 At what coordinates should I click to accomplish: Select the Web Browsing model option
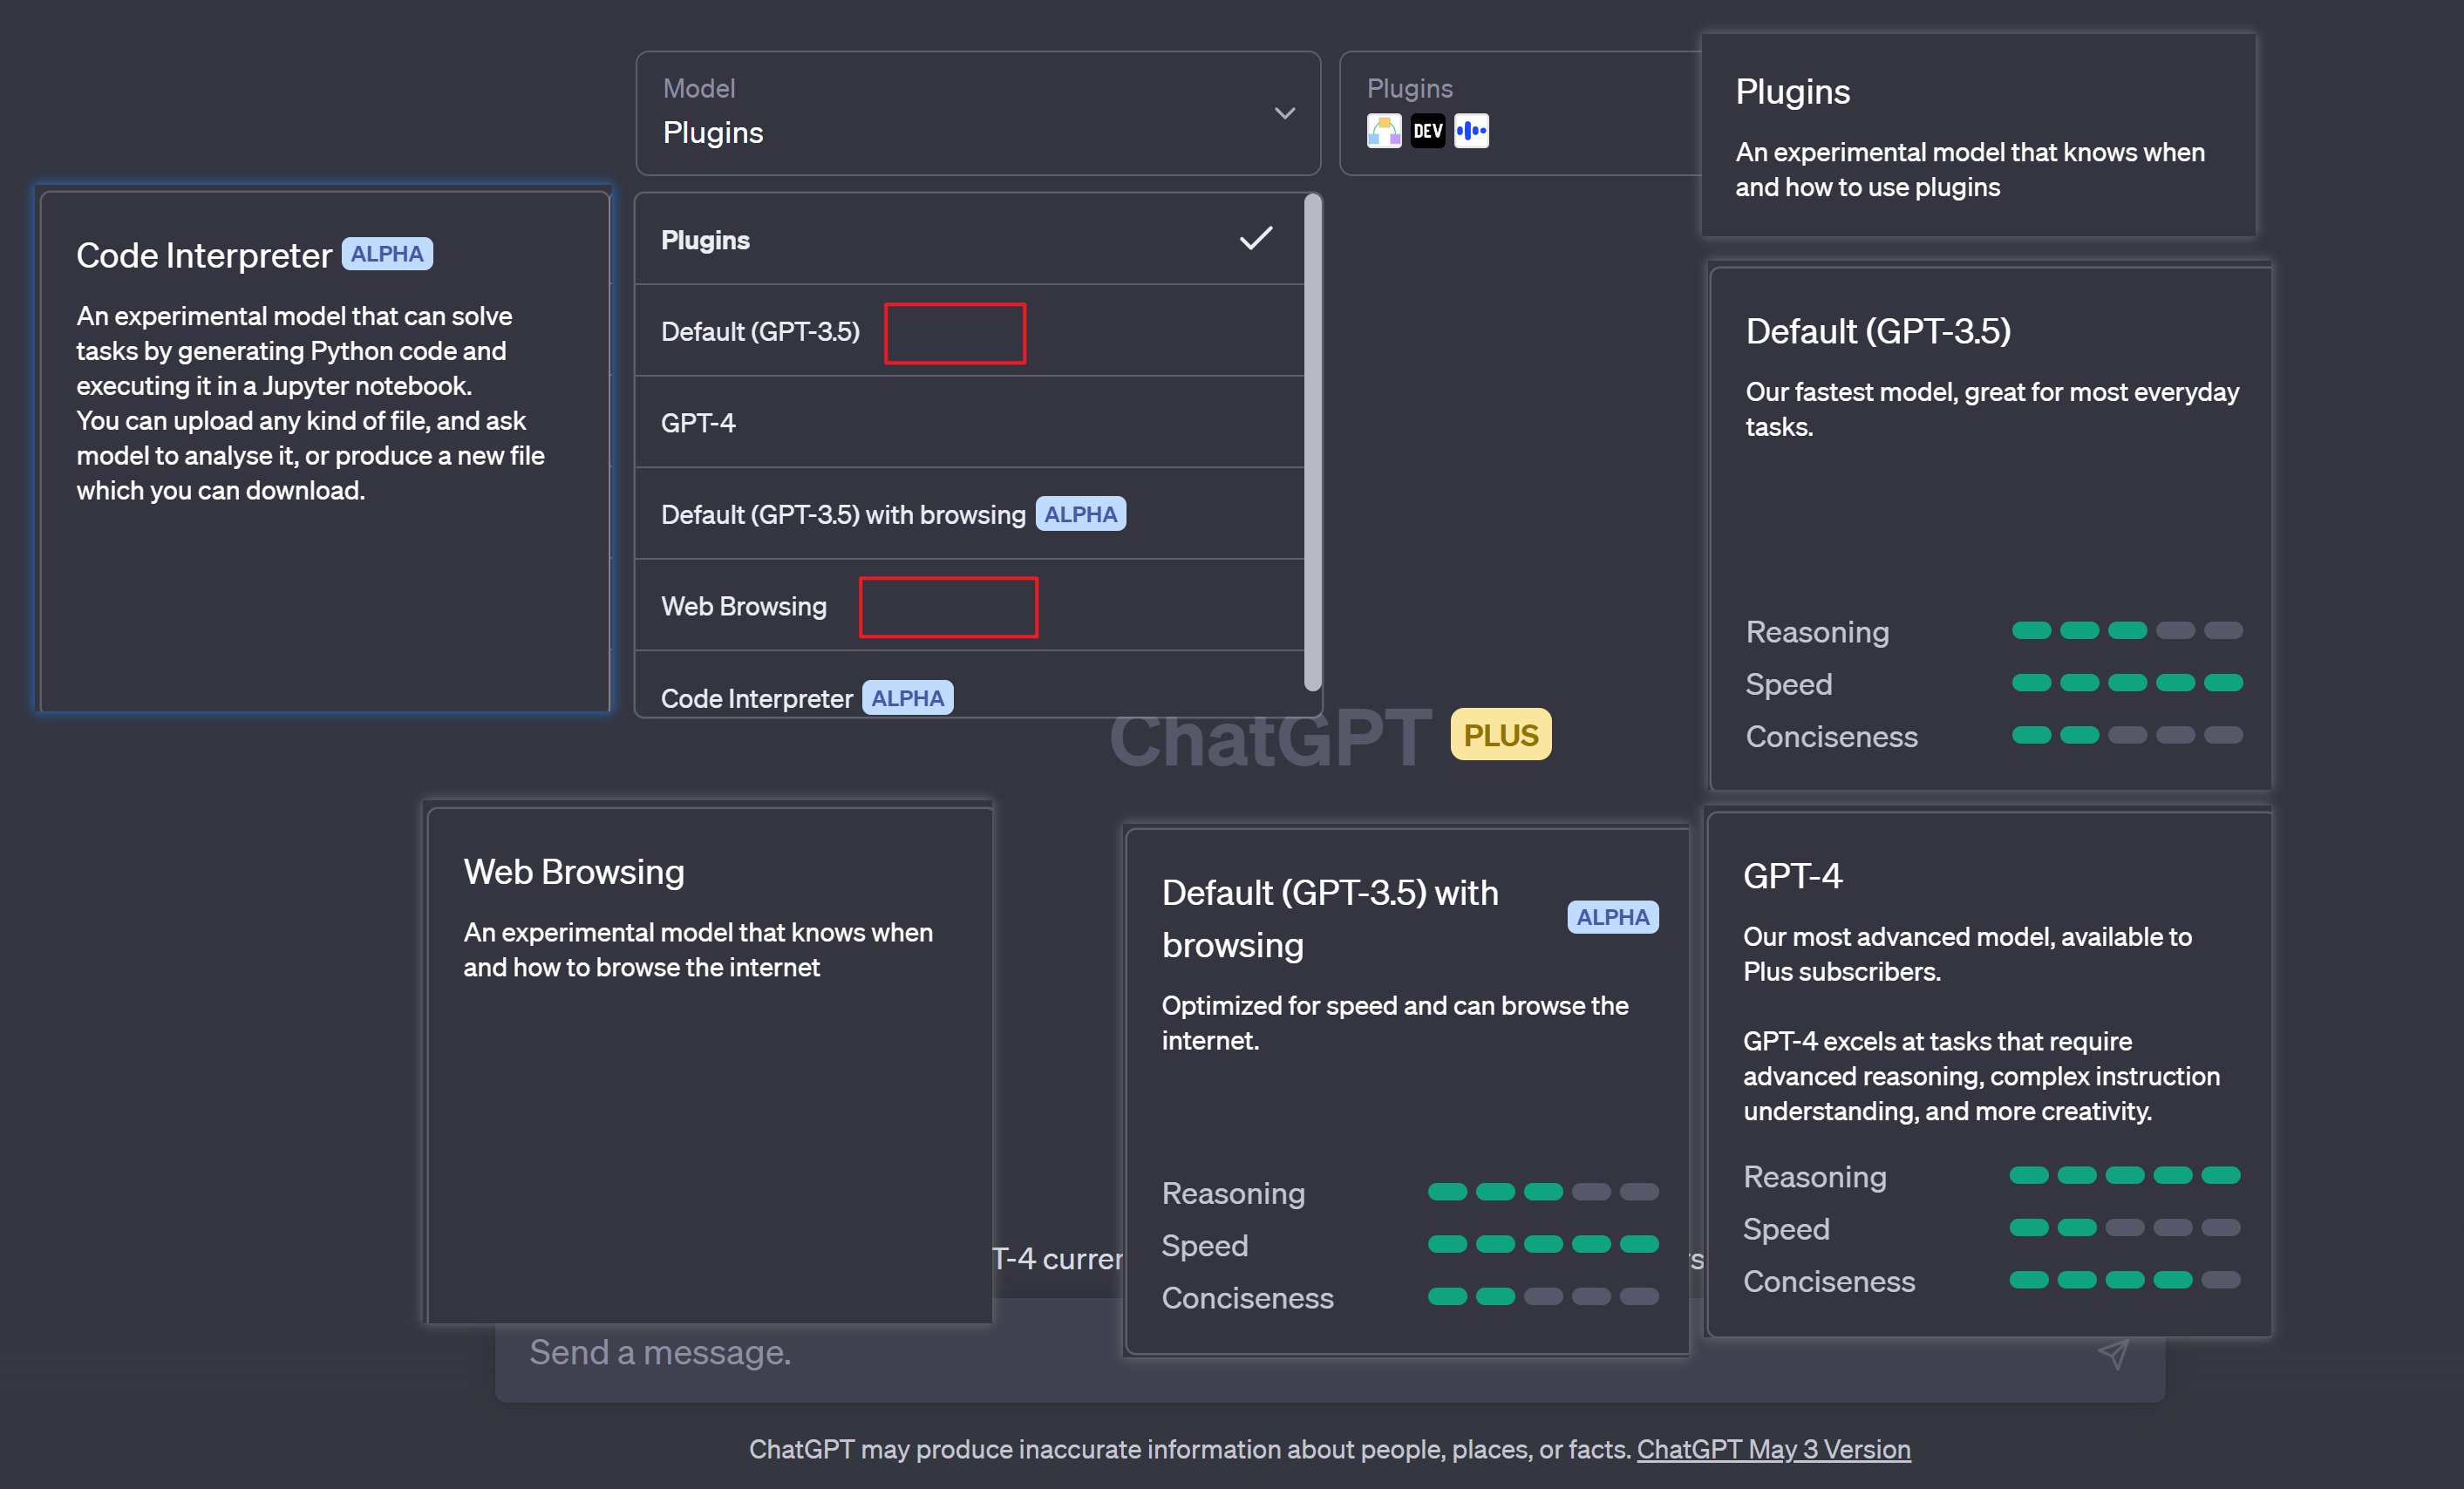[743, 605]
